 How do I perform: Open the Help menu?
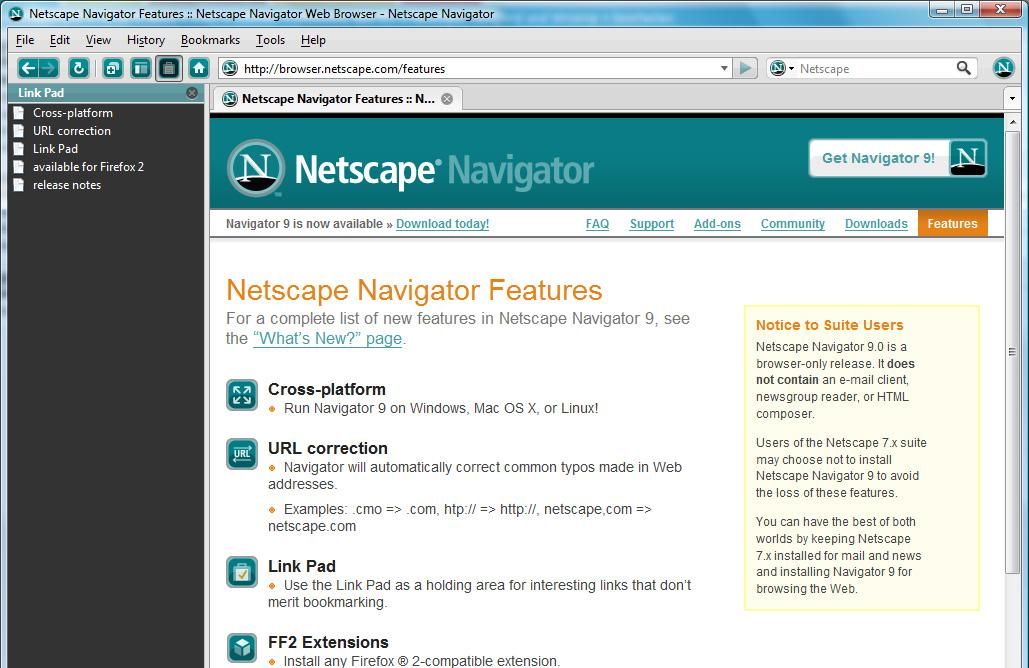313,40
